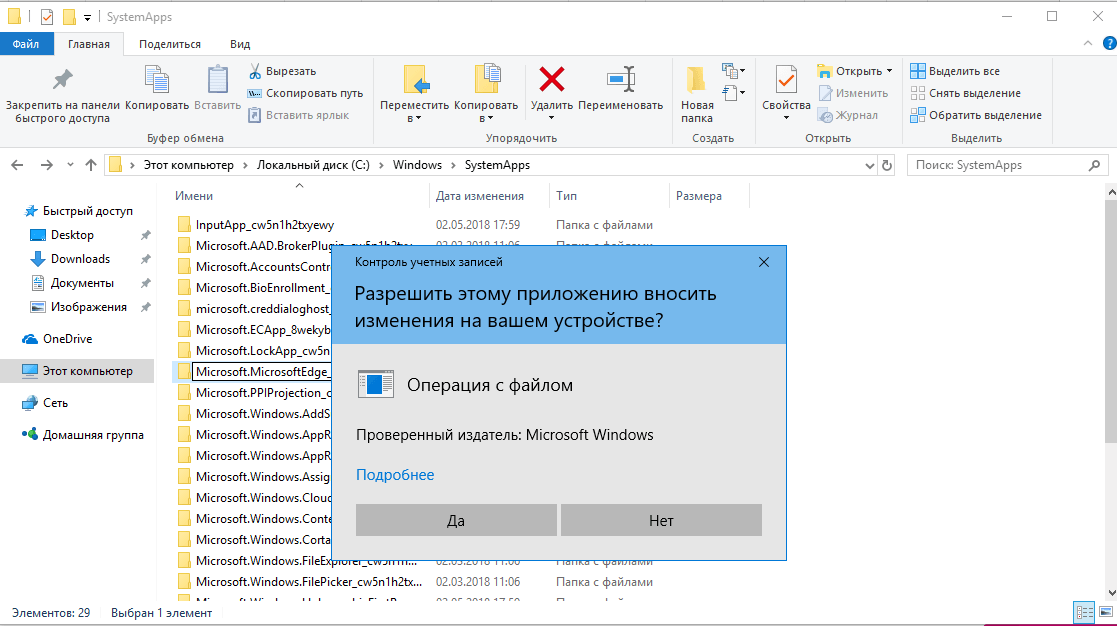Screen dimensions: 1117x626
Task: Open the Файл menu tab
Action: pyautogui.click(x=26, y=44)
